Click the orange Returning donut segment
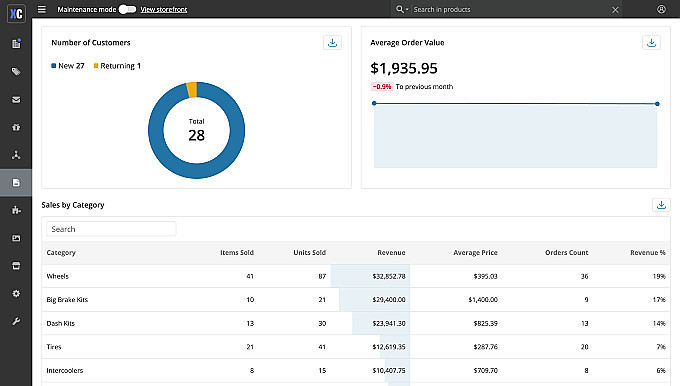This screenshot has height=386, width=680. pyautogui.click(x=192, y=90)
